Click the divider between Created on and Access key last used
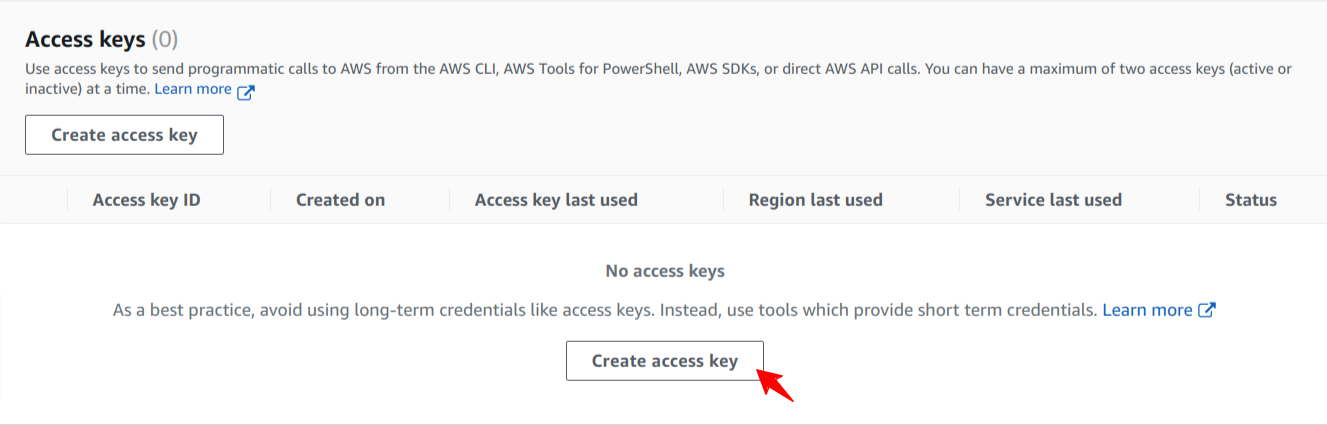This screenshot has width=1327, height=425. coord(450,200)
